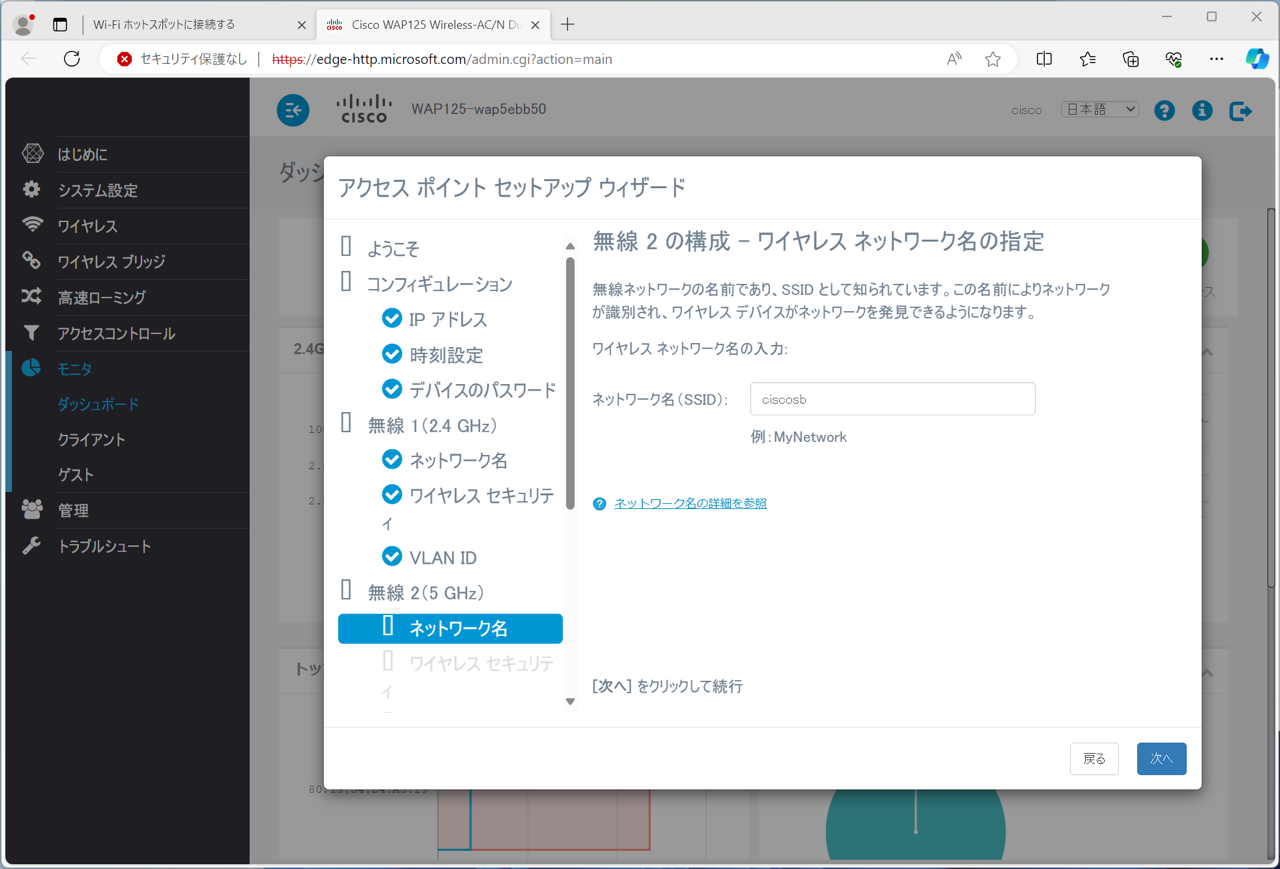Open ダッシュボード in sidebar

click(x=98, y=404)
